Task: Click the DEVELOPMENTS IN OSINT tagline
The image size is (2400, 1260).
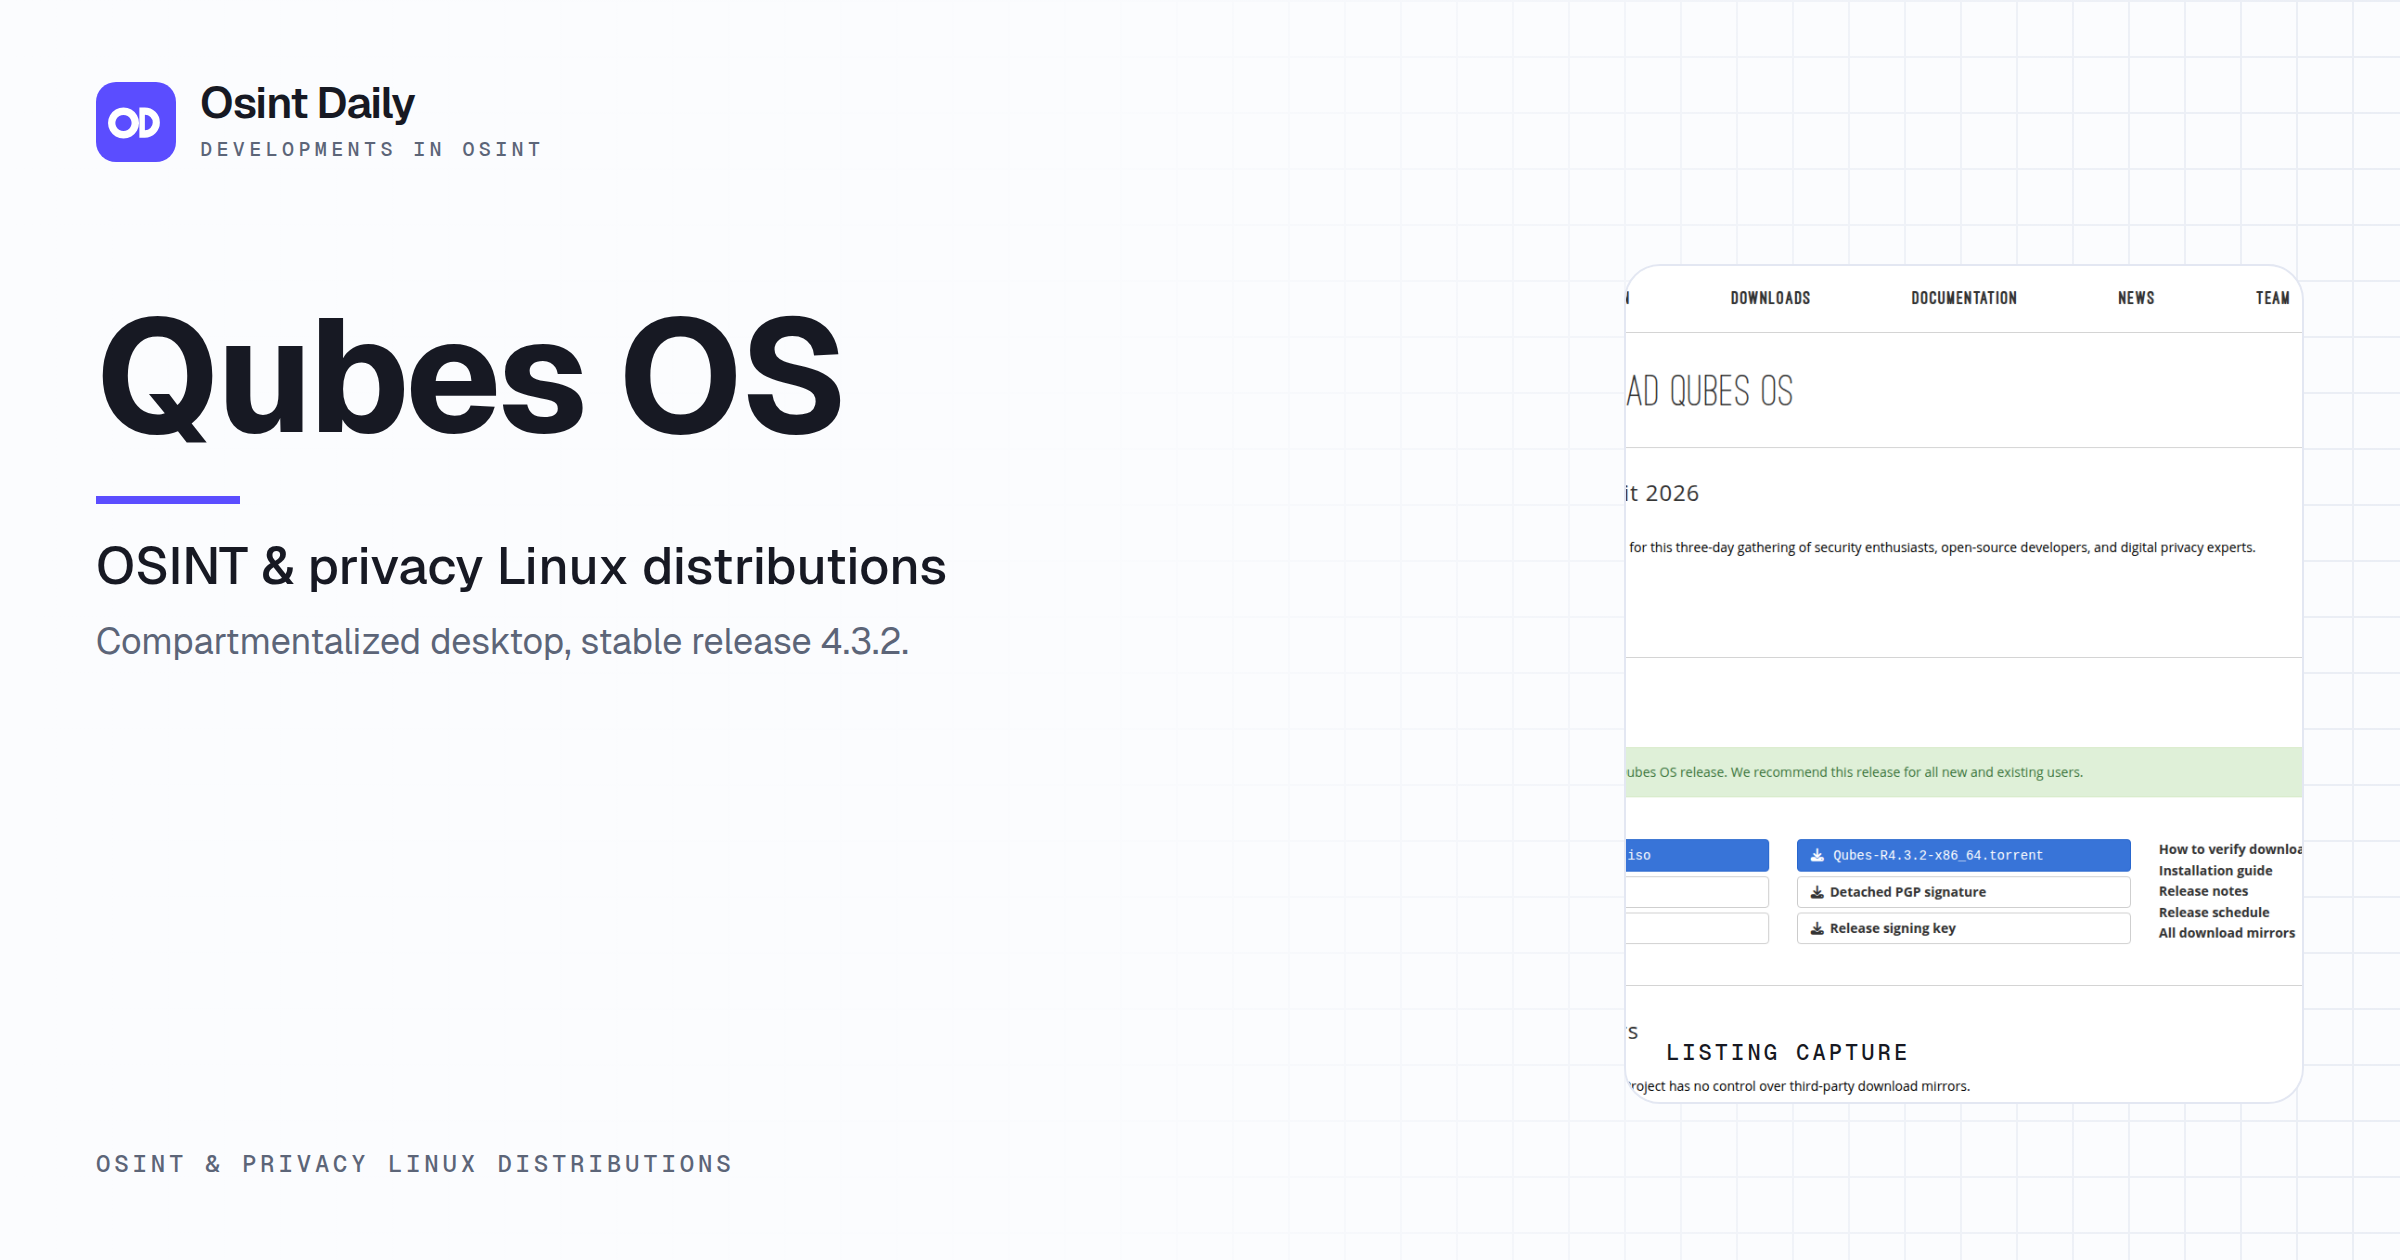Action: pyautogui.click(x=371, y=149)
